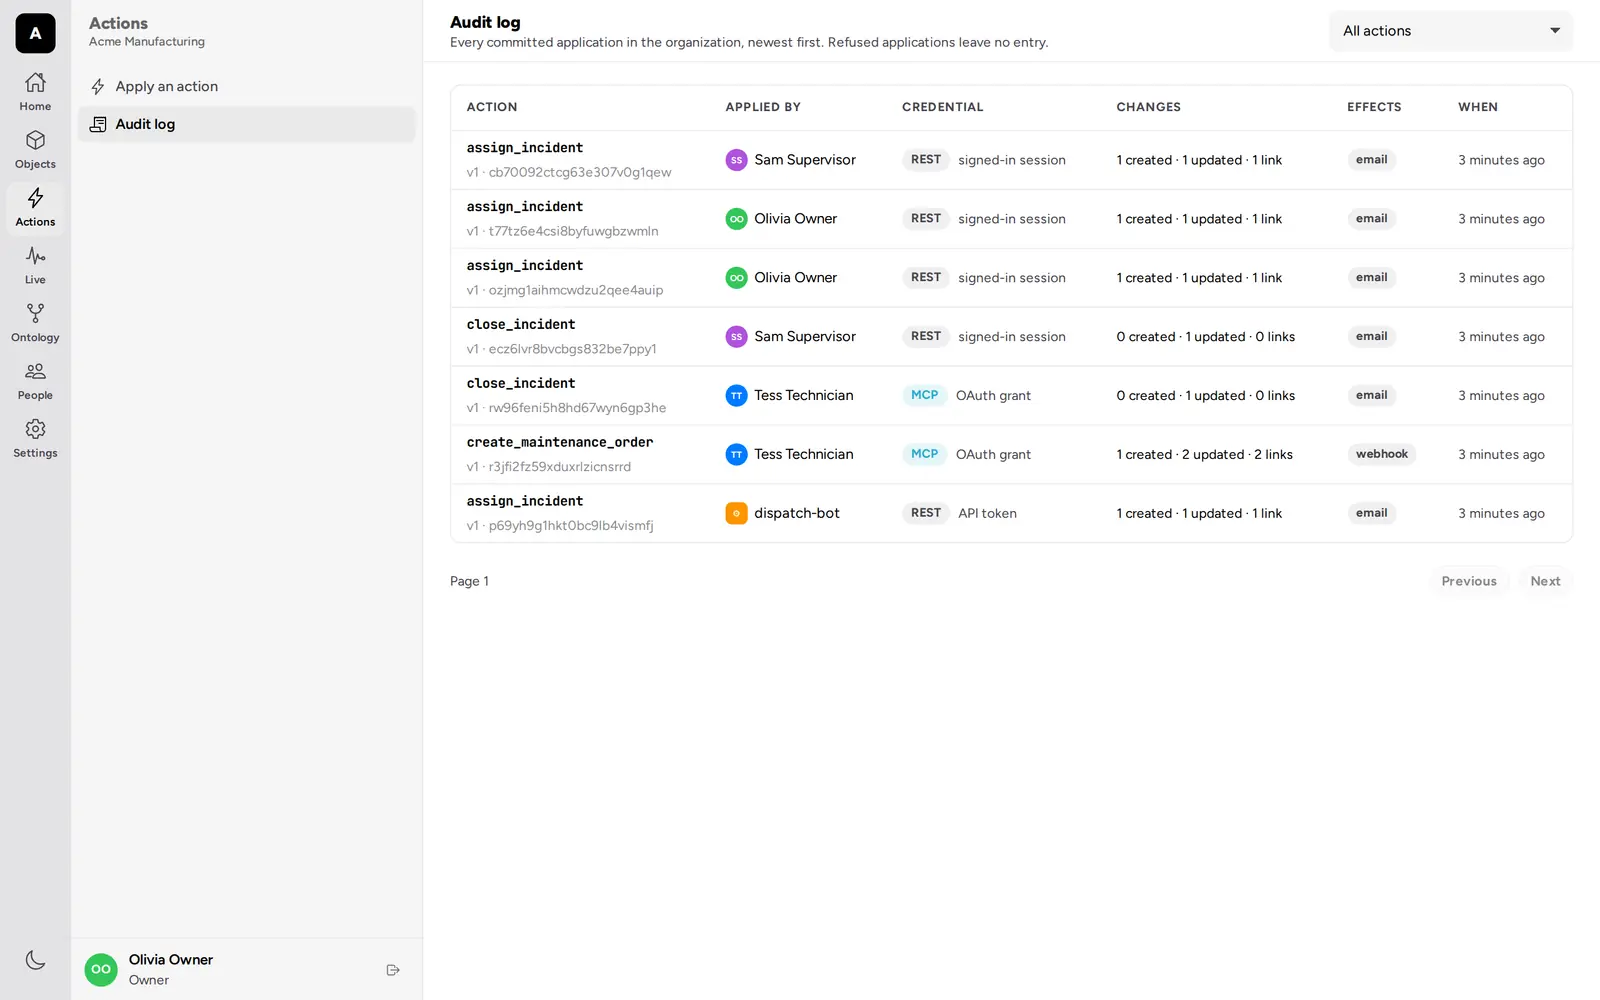Open the Objects section
Image resolution: width=1600 pixels, height=1000 pixels.
tap(35, 150)
